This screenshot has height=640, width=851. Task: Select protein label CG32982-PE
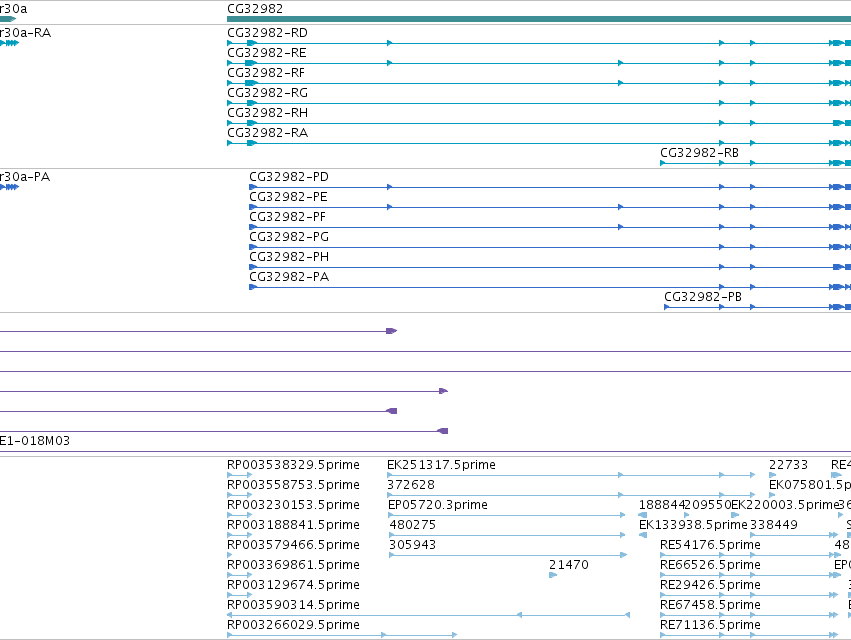coord(288,197)
